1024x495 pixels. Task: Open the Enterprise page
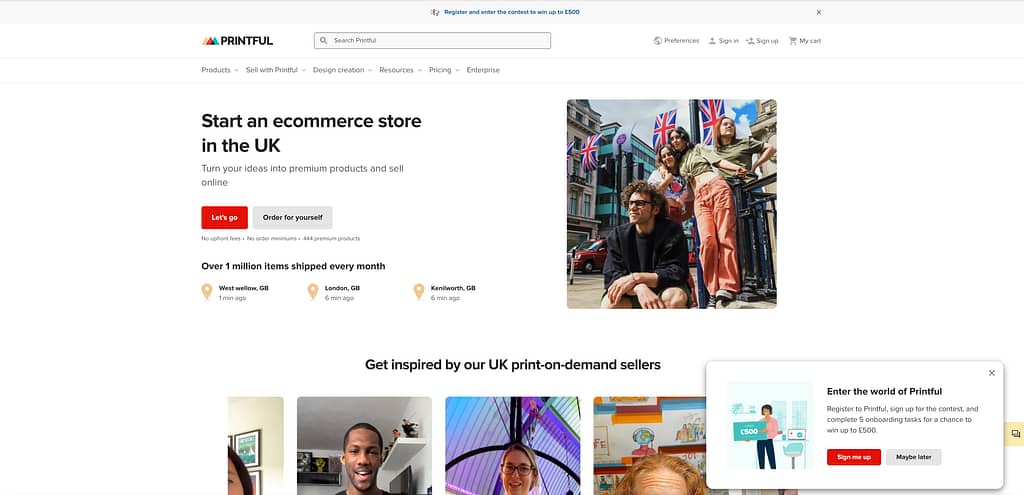coord(483,70)
